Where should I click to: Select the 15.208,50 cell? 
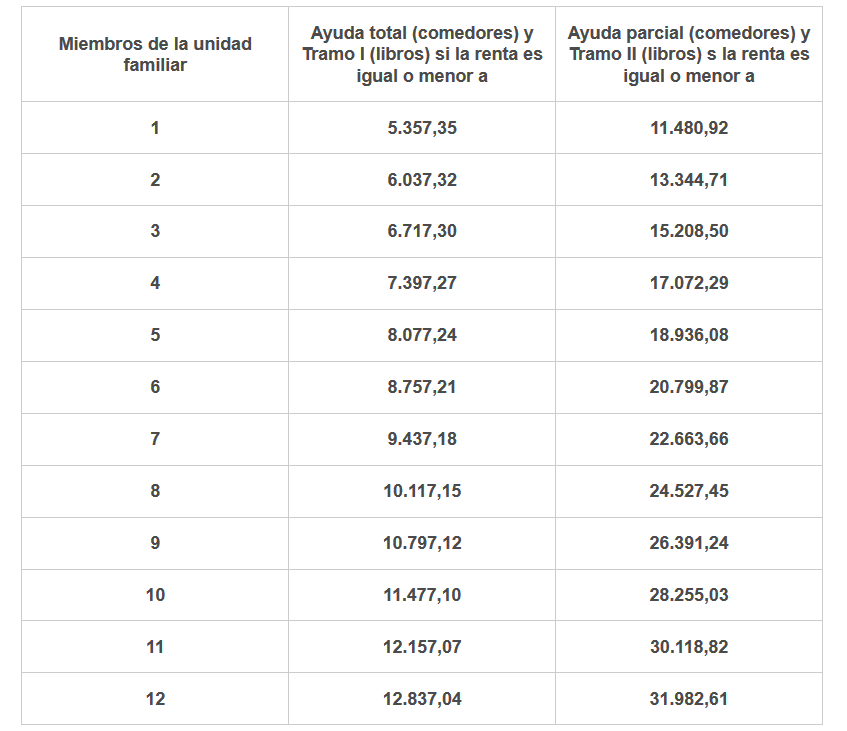point(689,231)
